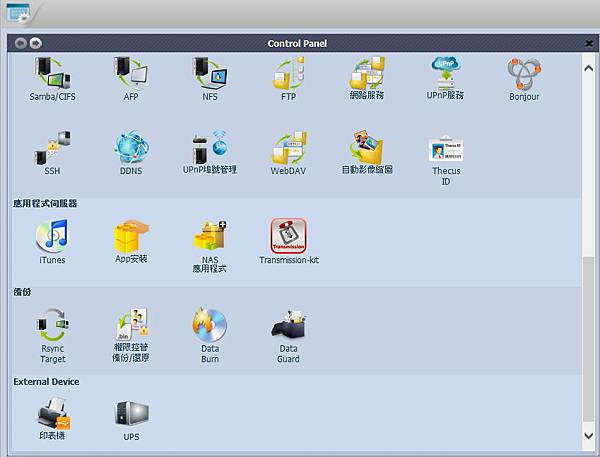
Task: Click the vertical scrollbar thumb
Action: [x=589, y=339]
